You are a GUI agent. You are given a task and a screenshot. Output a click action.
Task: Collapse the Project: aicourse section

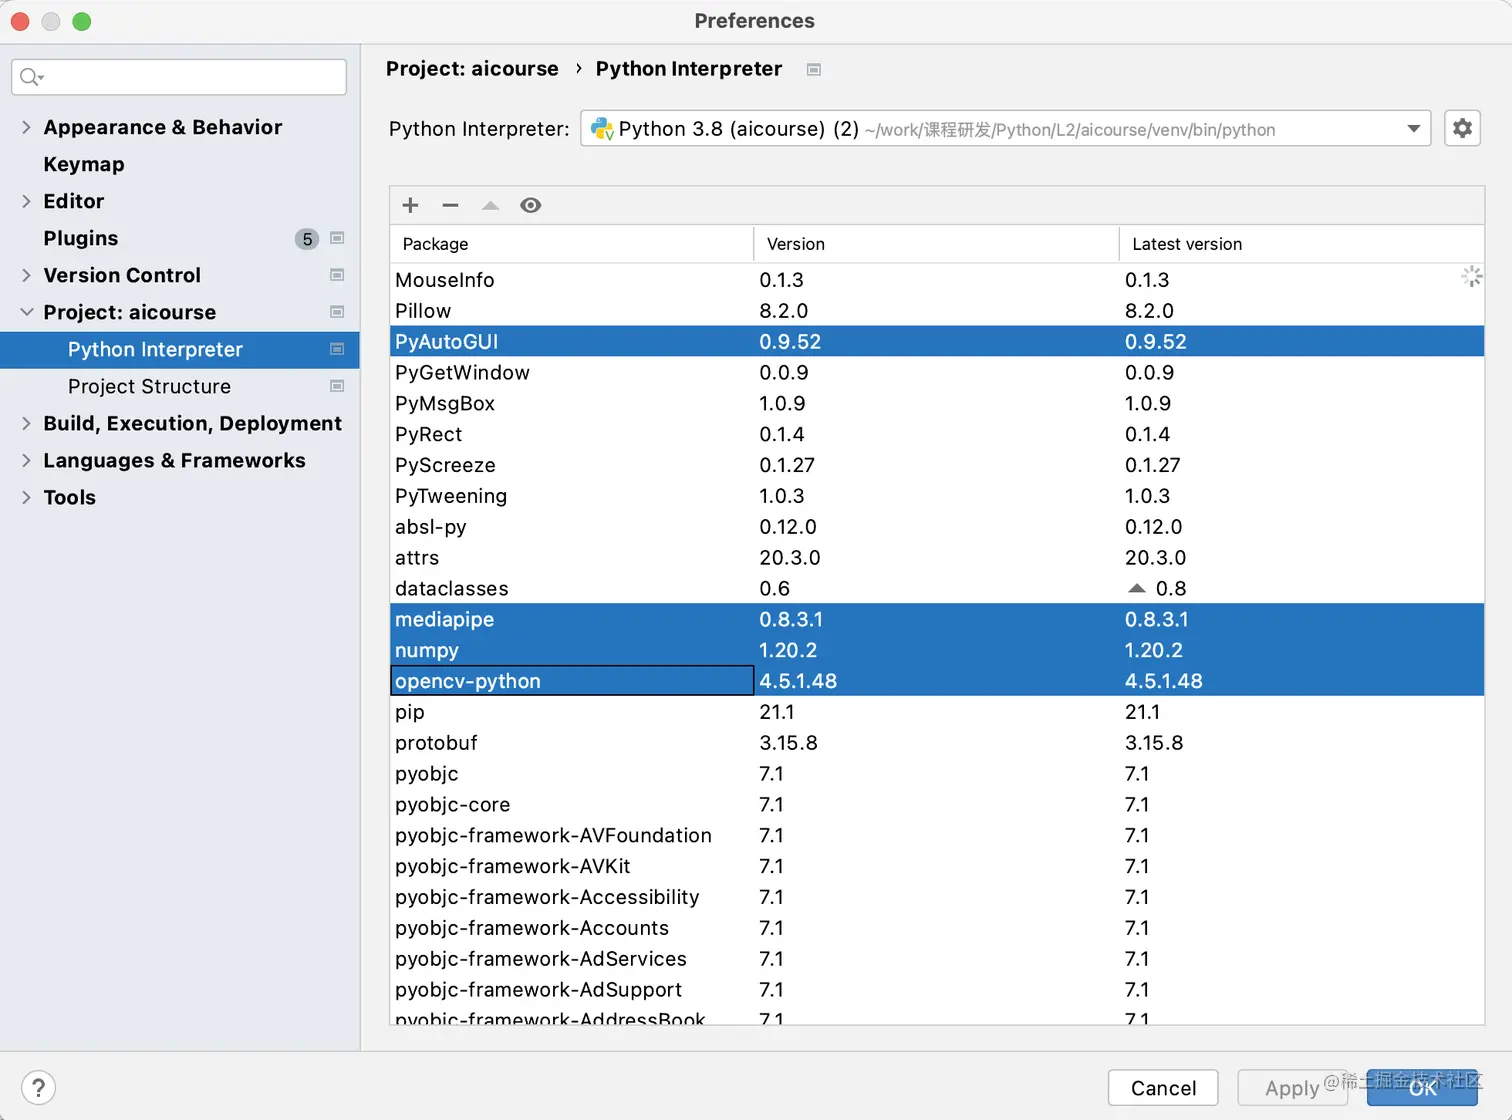pyautogui.click(x=26, y=312)
